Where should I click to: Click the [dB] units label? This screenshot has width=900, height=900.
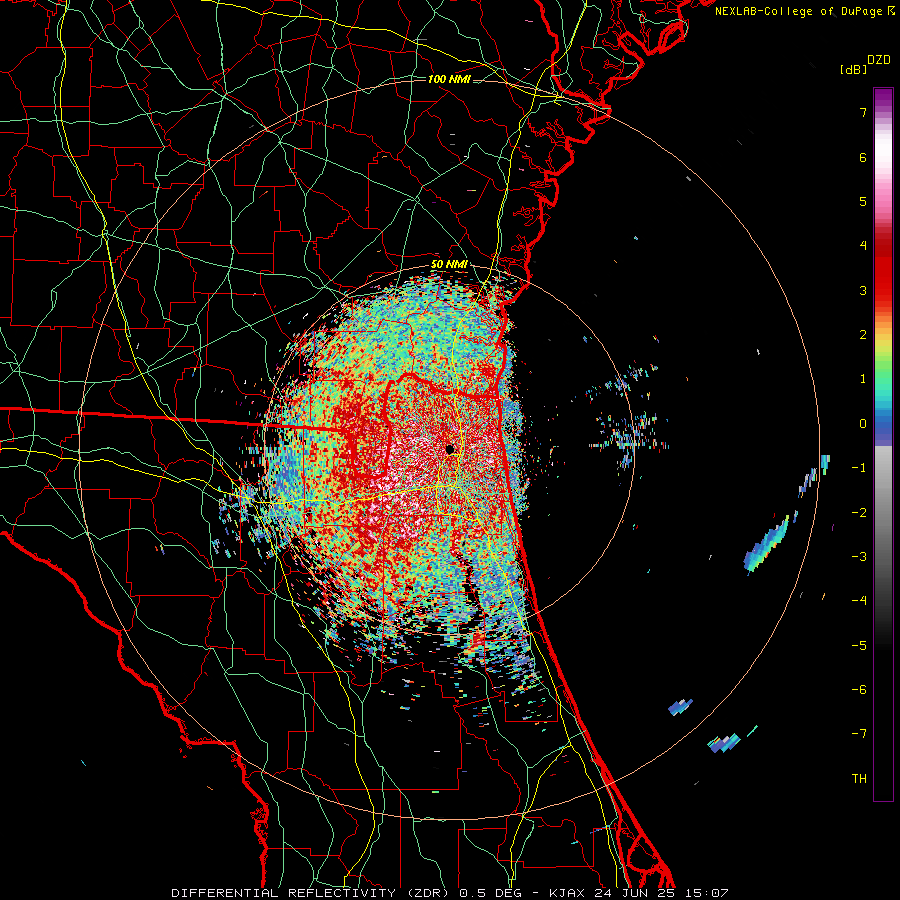(853, 69)
